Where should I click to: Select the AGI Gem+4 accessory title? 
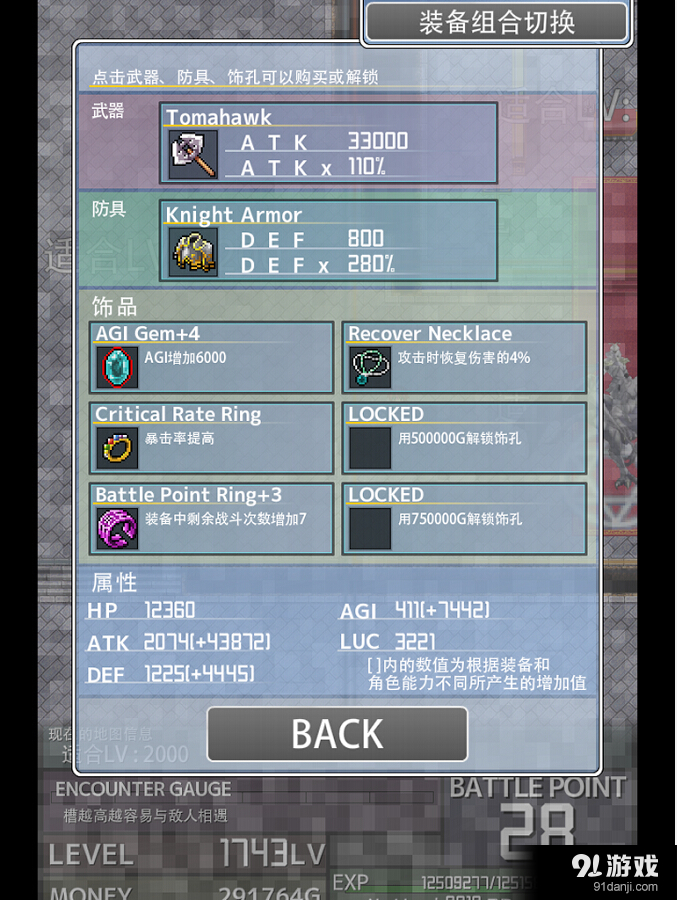point(148,333)
